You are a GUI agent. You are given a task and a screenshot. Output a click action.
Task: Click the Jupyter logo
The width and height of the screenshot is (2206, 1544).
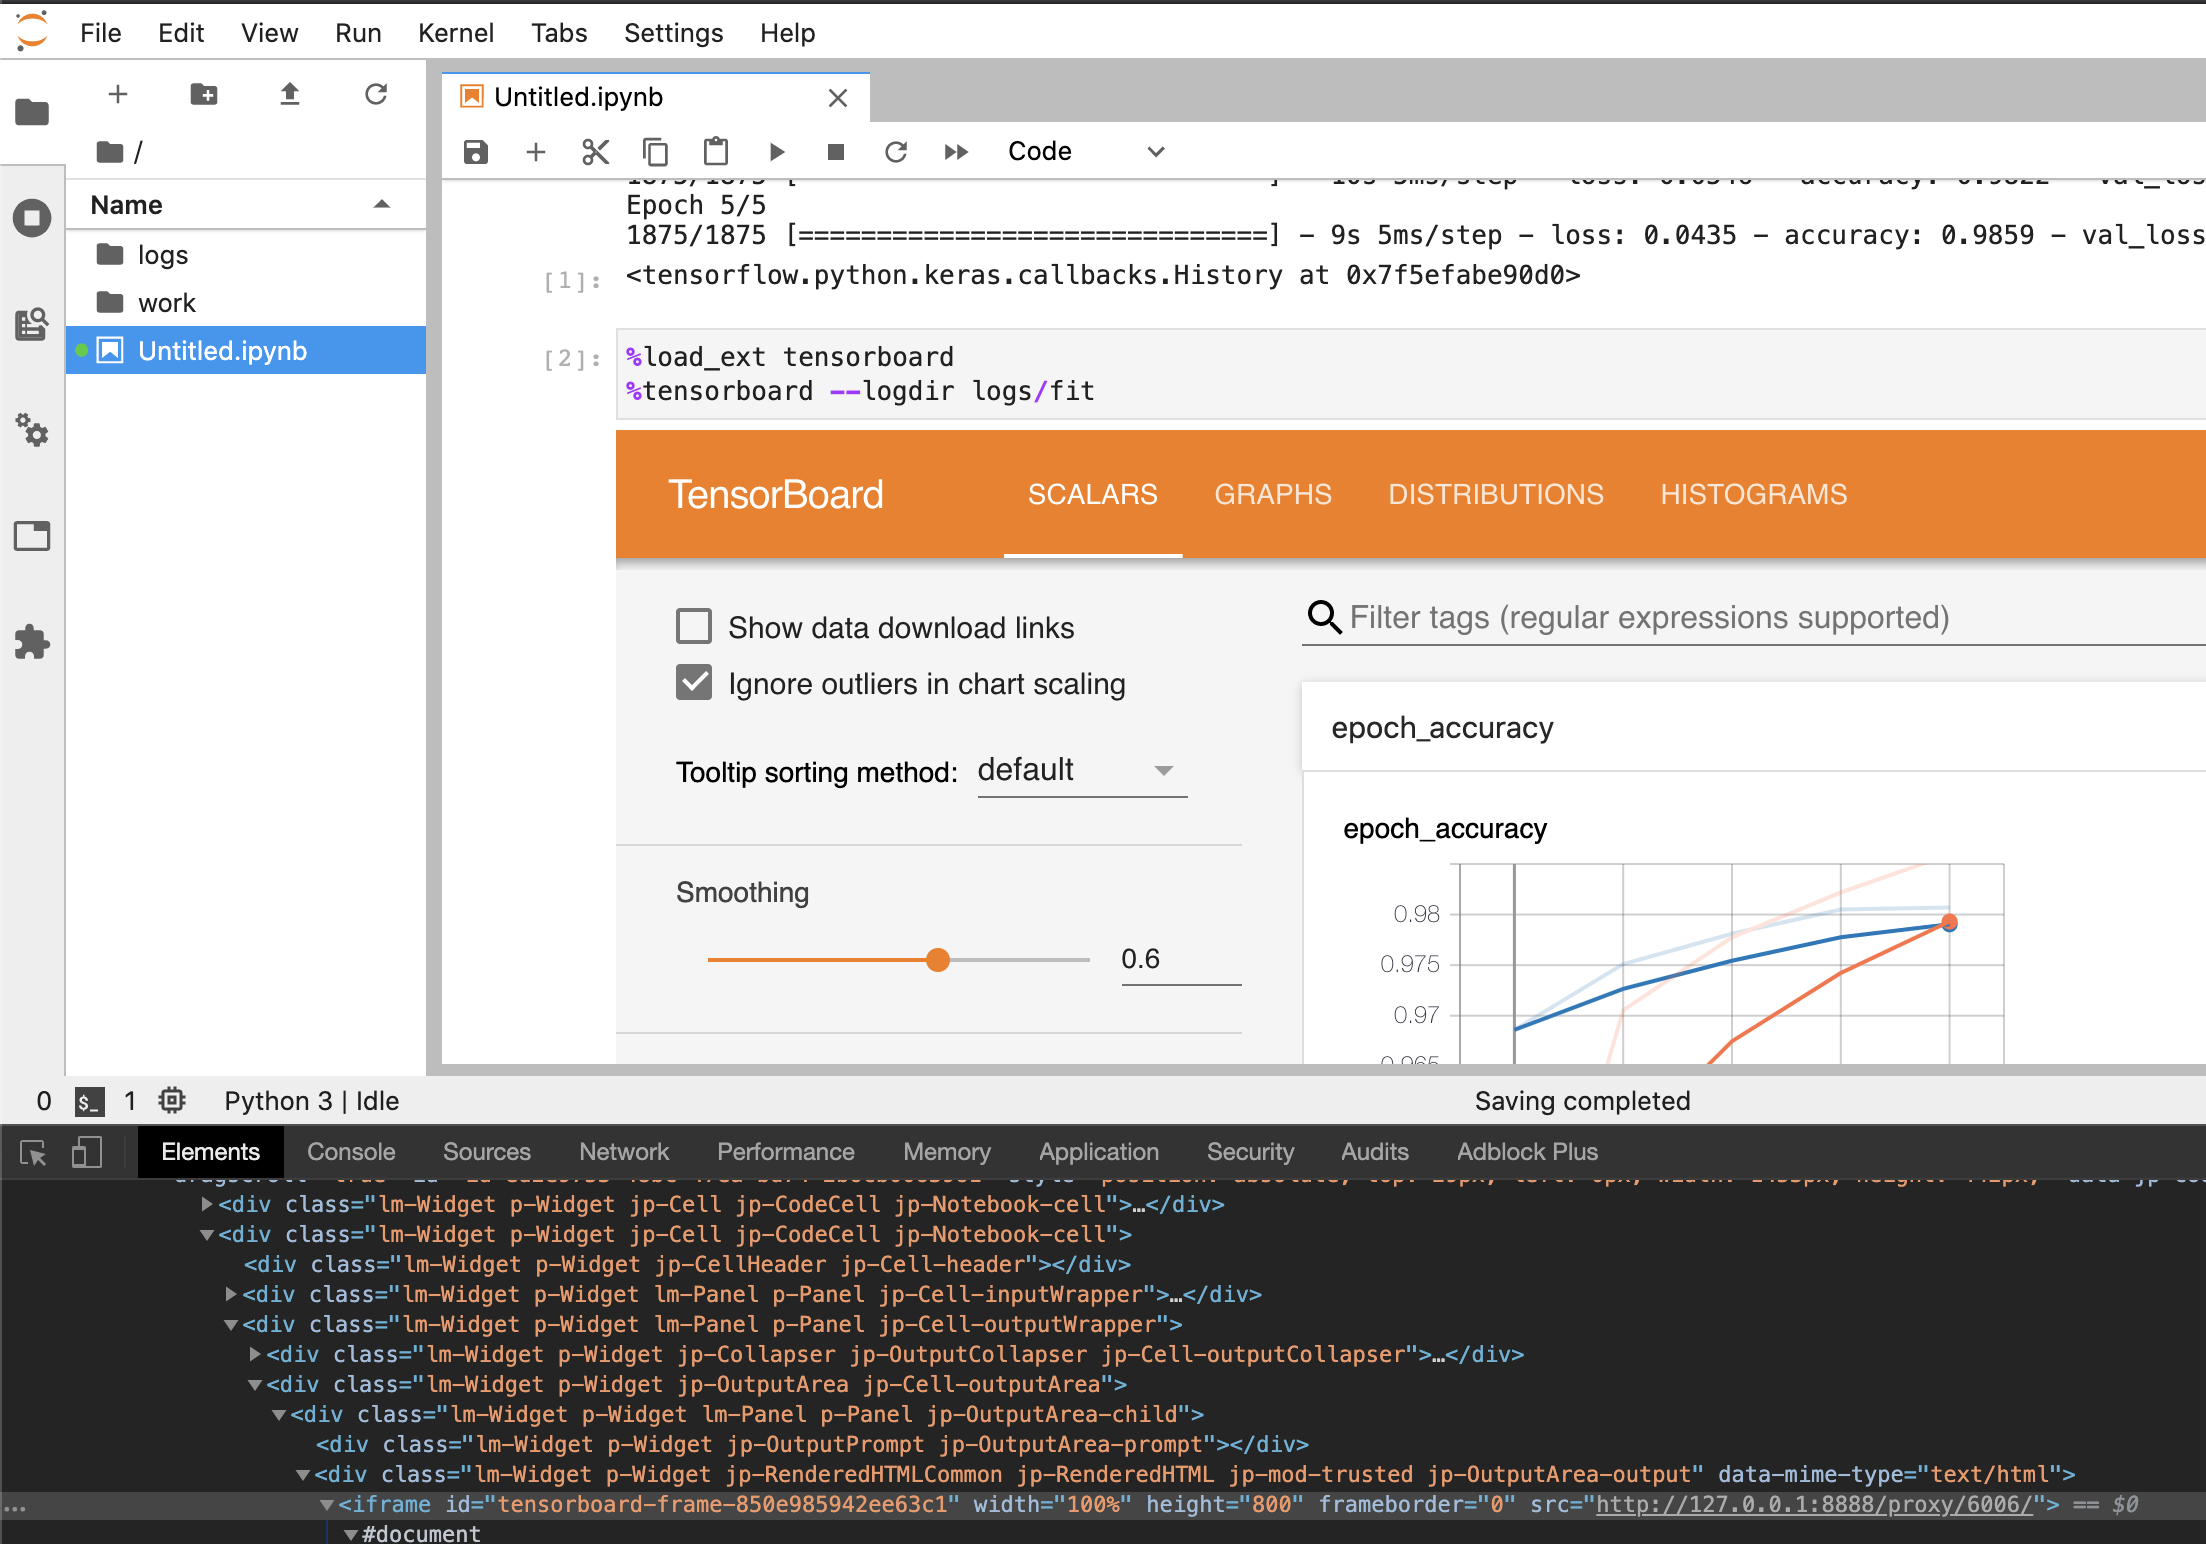(32, 30)
